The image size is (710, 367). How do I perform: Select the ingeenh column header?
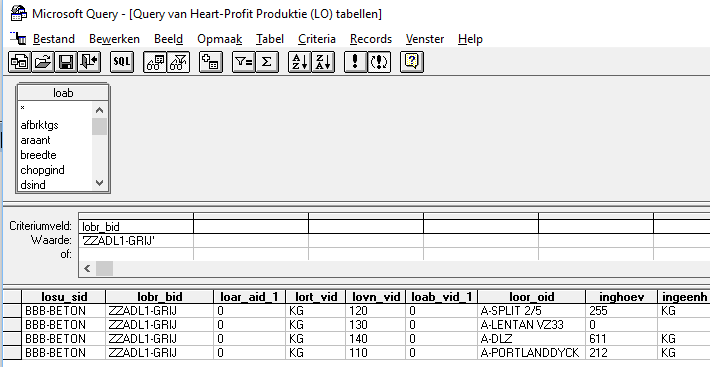pyautogui.click(x=684, y=297)
